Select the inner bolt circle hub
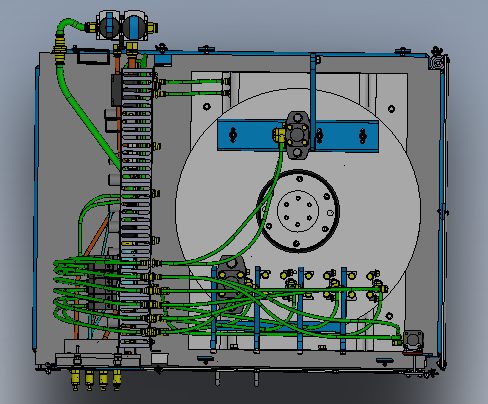 298,211
